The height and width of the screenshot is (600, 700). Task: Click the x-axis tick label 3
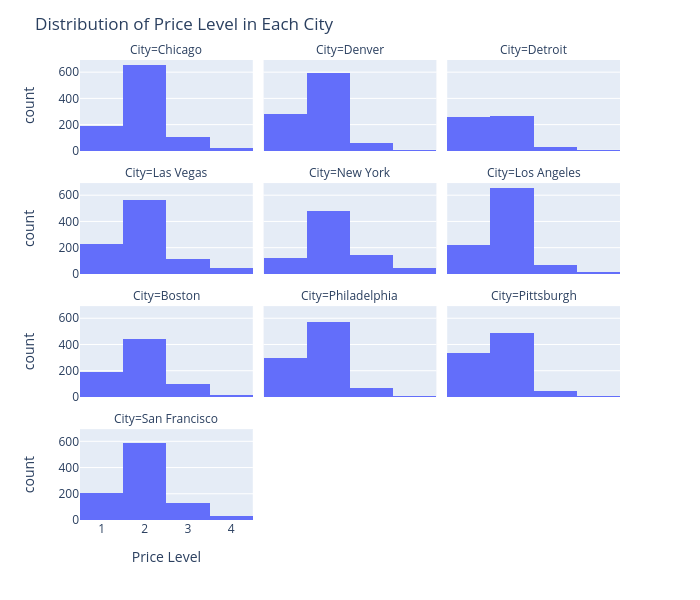(x=187, y=529)
